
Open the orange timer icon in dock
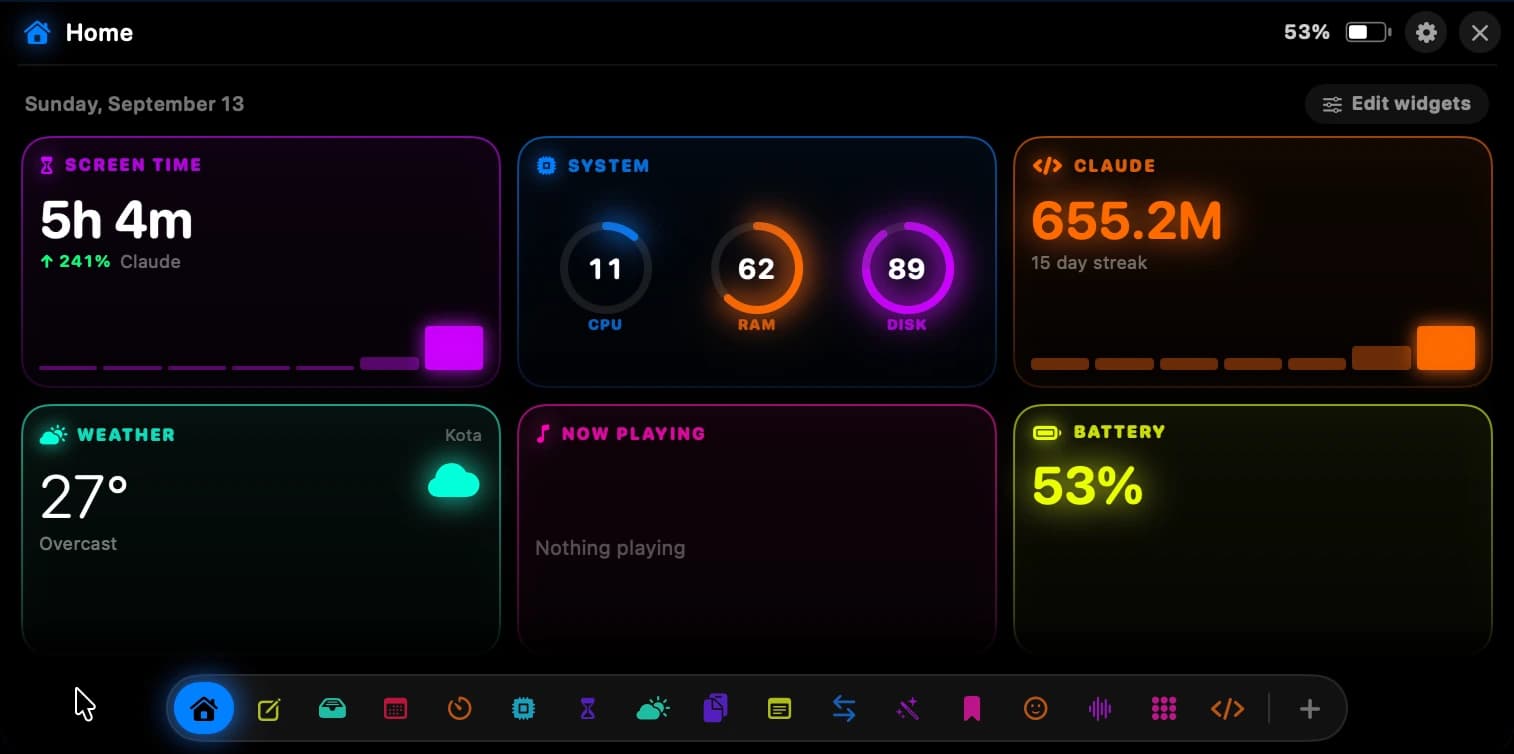(459, 709)
